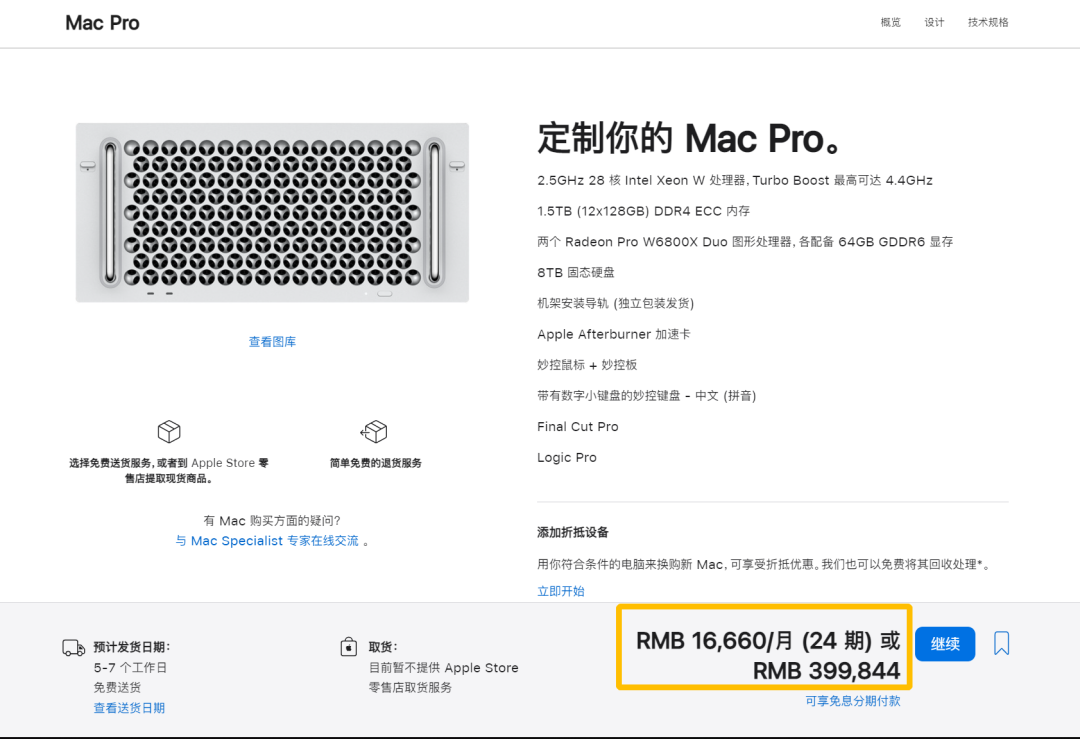1080x739 pixels.
Task: Open the 概览 tab
Action: tap(891, 22)
